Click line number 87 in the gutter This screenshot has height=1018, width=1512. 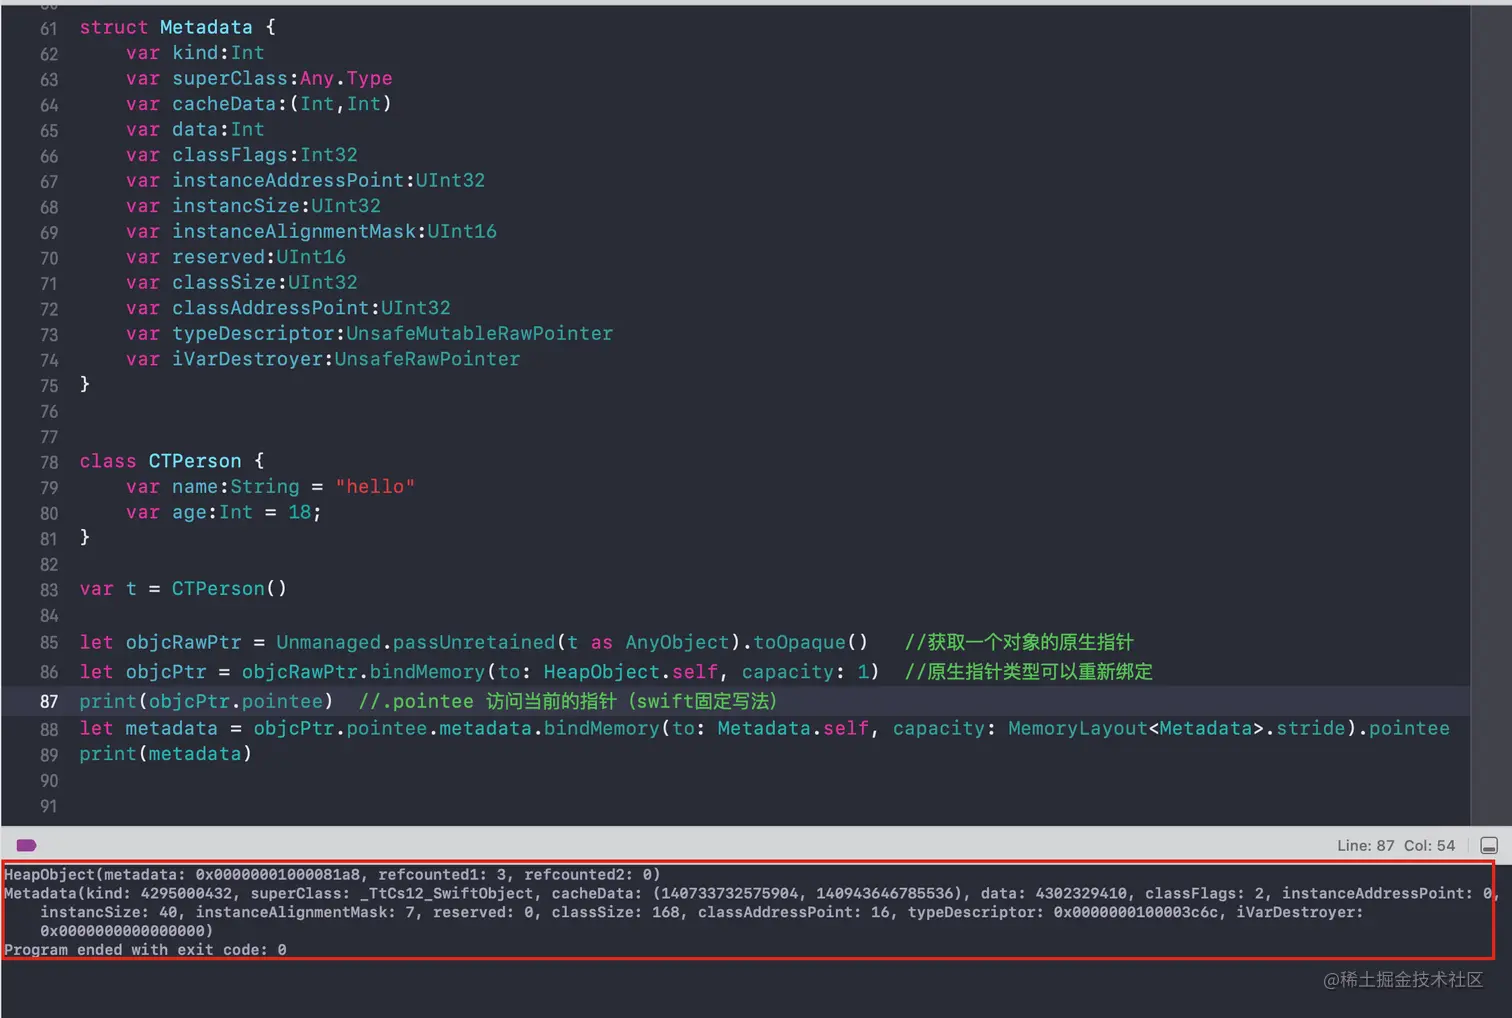[49, 702]
